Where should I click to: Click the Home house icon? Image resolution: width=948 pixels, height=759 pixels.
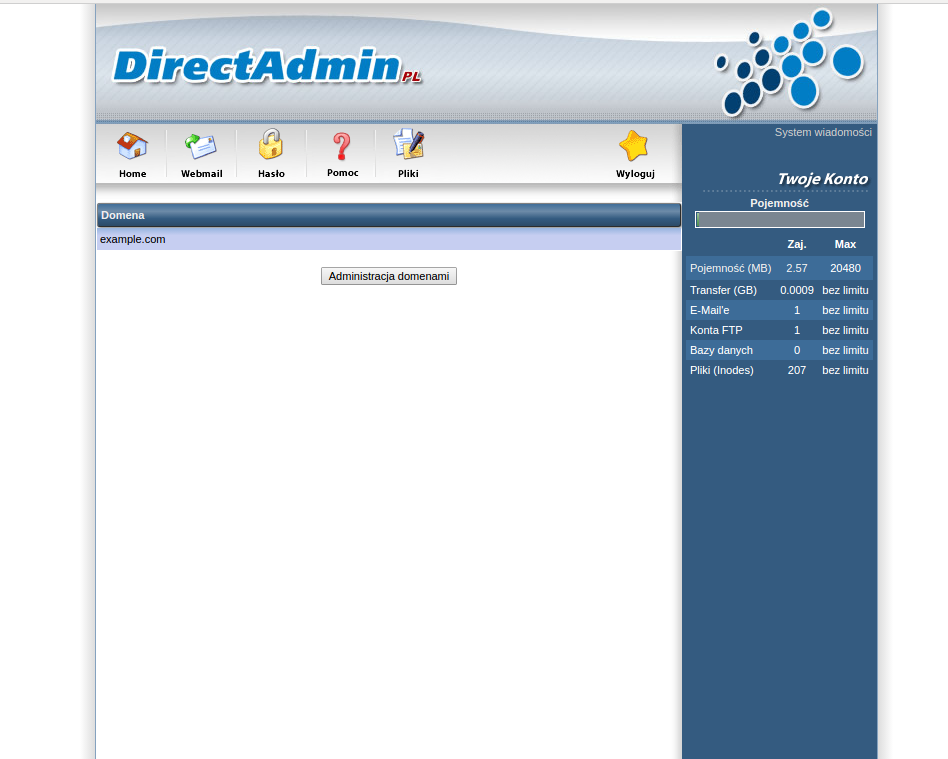point(132,147)
